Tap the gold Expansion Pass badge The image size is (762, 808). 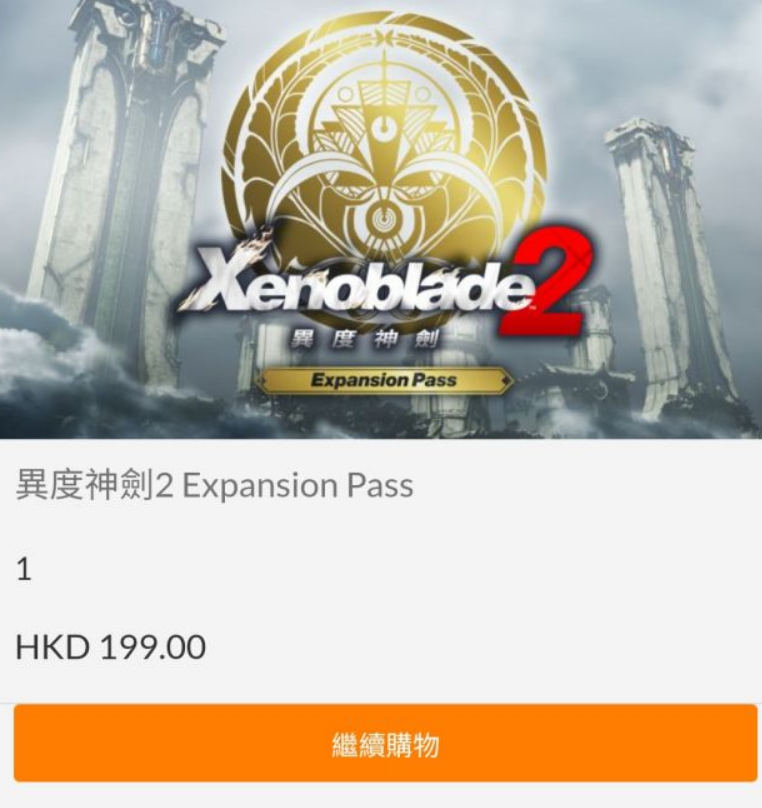click(x=384, y=380)
